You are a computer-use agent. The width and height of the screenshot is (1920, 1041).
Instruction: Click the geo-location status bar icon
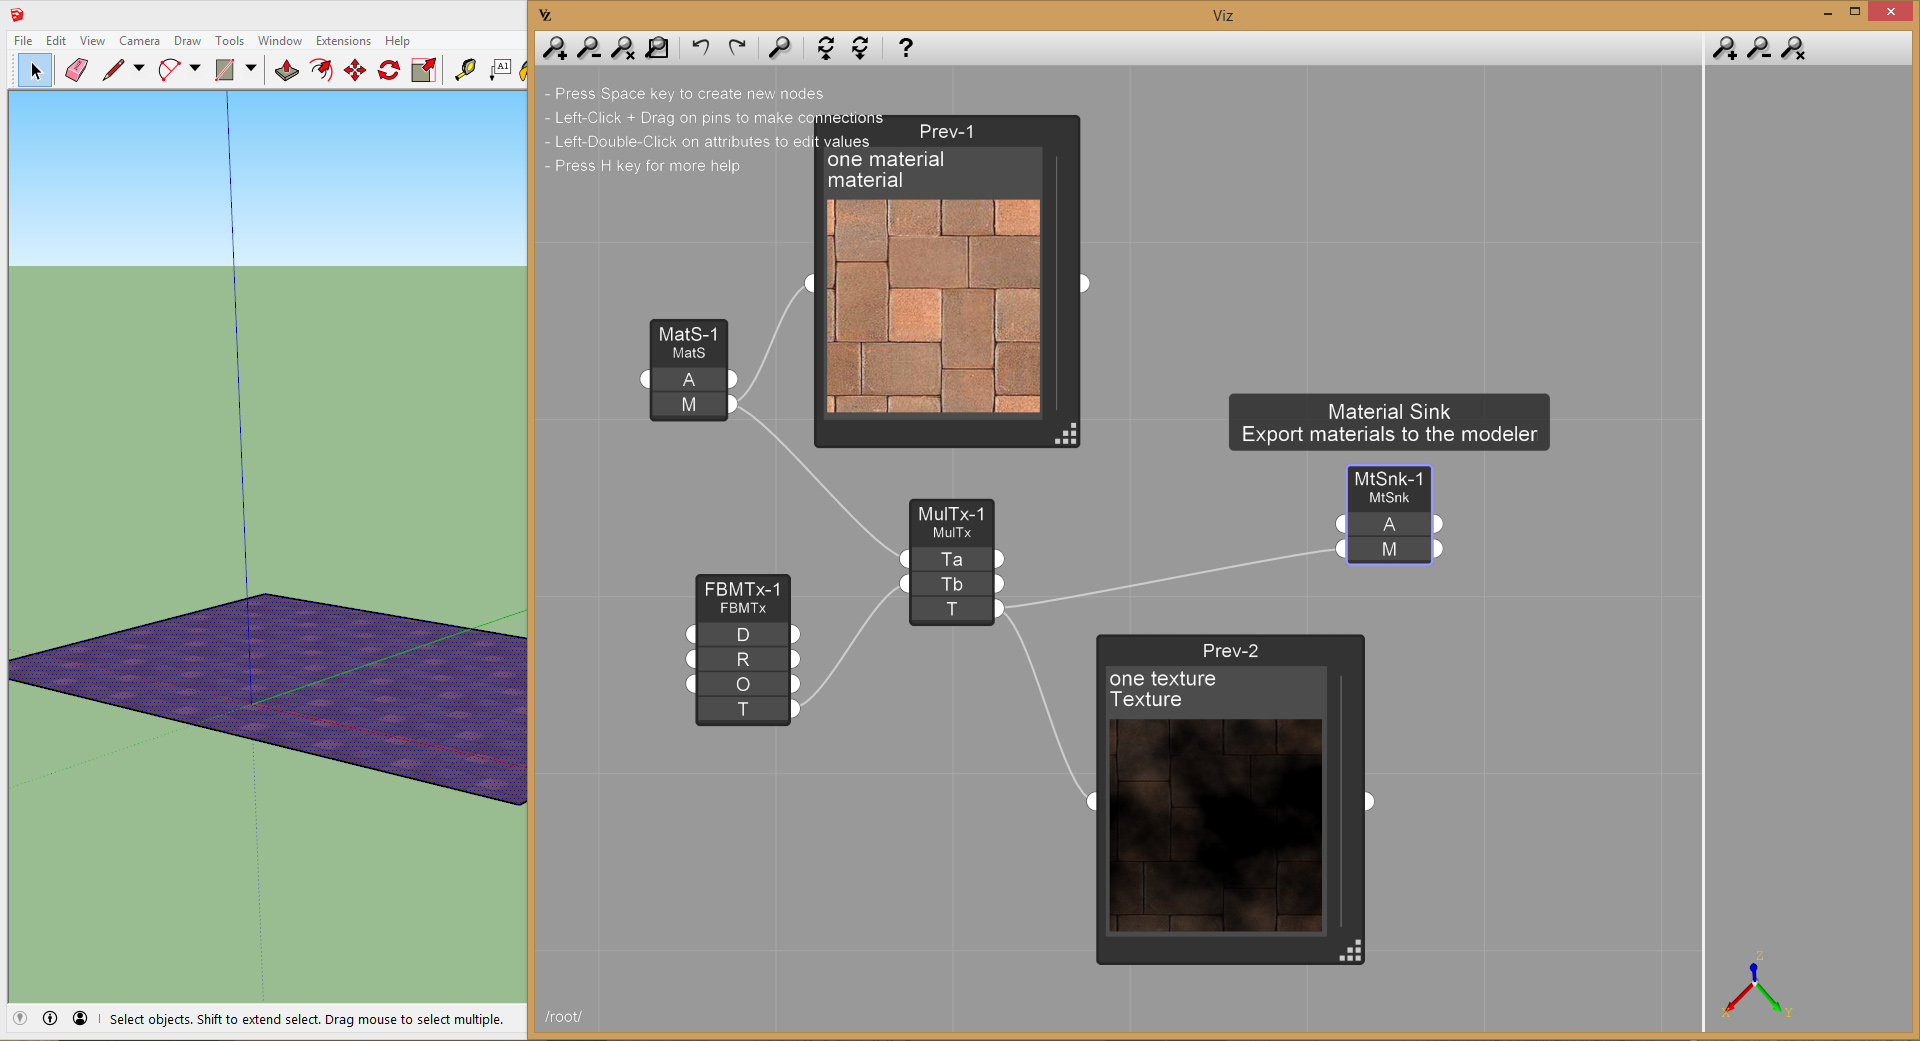coord(20,1019)
